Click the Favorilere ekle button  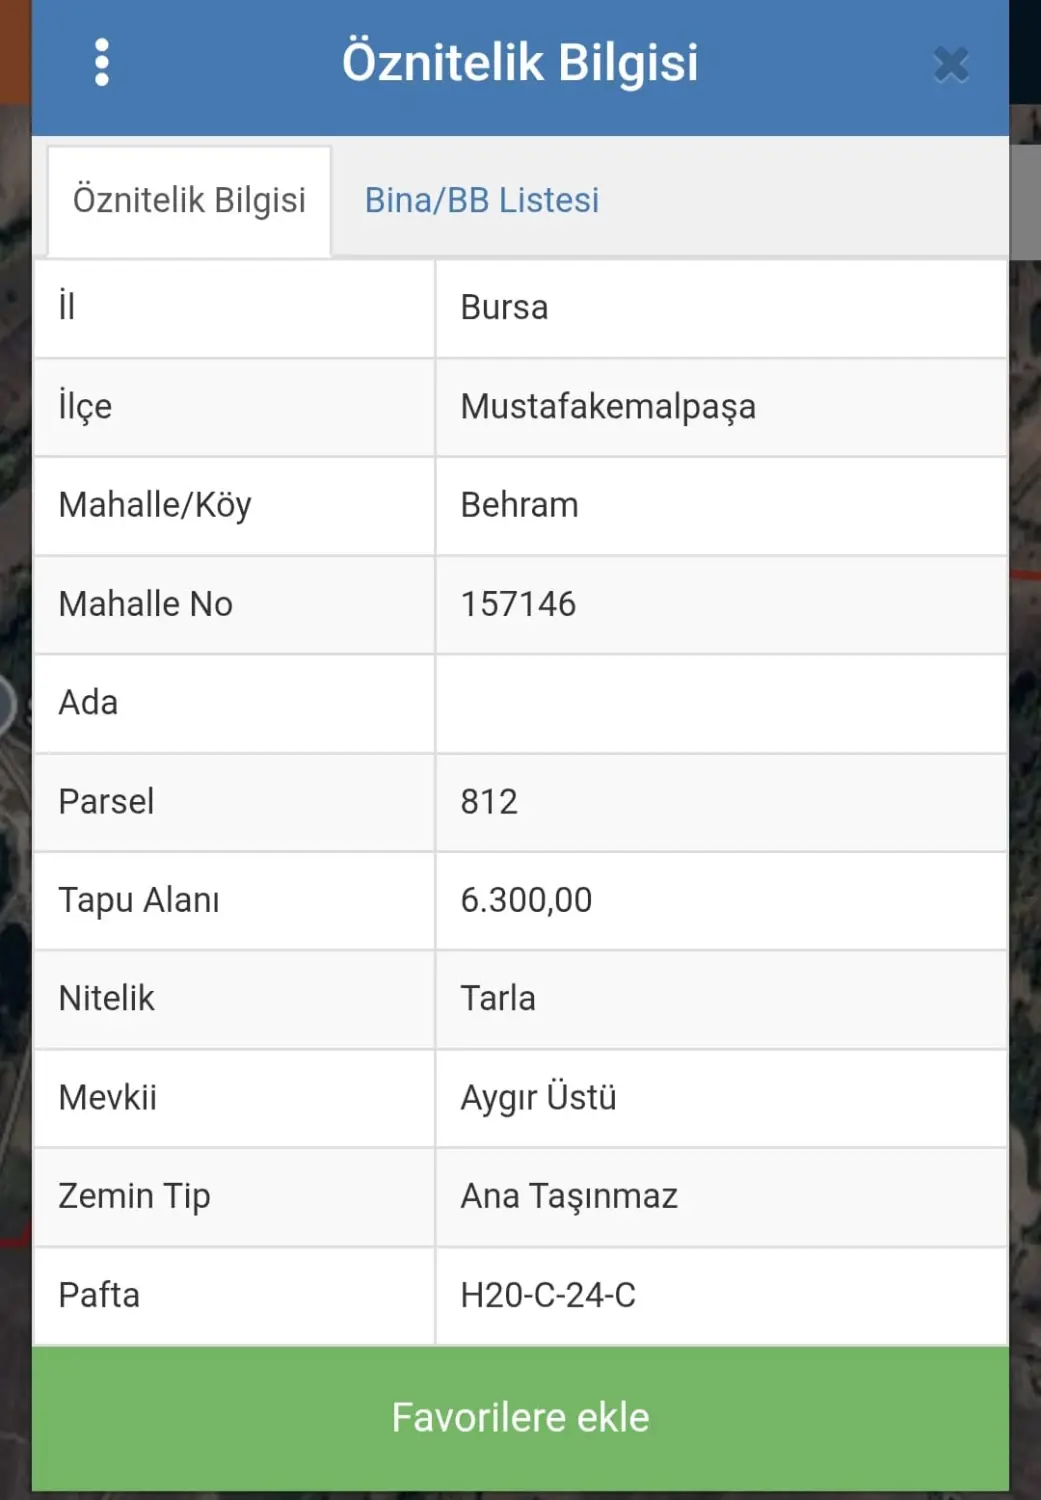pos(520,1418)
